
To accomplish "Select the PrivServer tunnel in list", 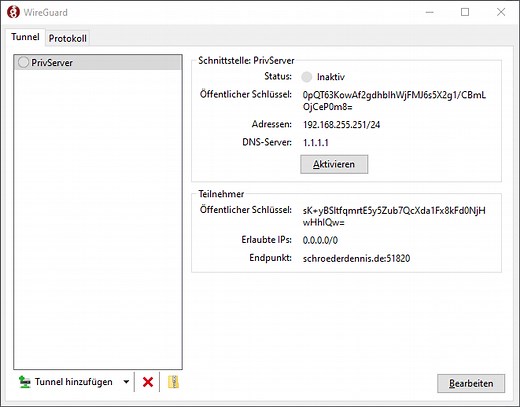I will click(98, 62).
